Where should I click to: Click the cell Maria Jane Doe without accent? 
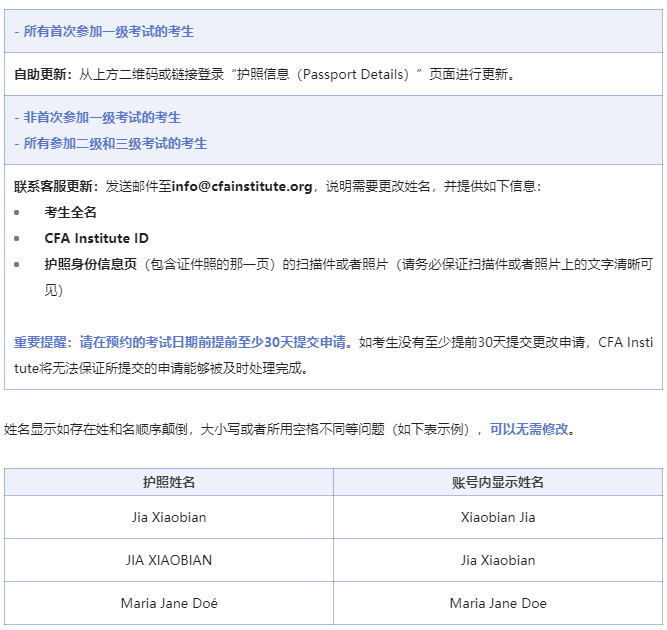498,603
